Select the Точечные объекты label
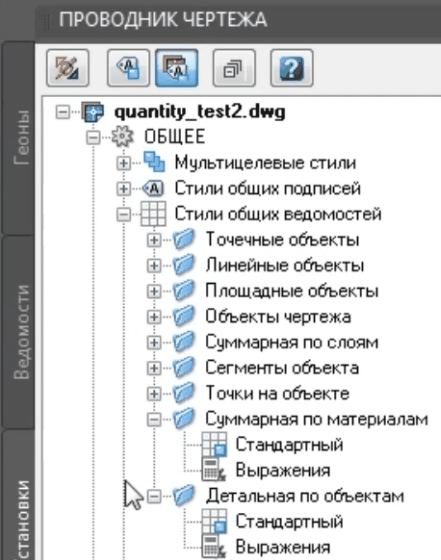 coord(282,240)
